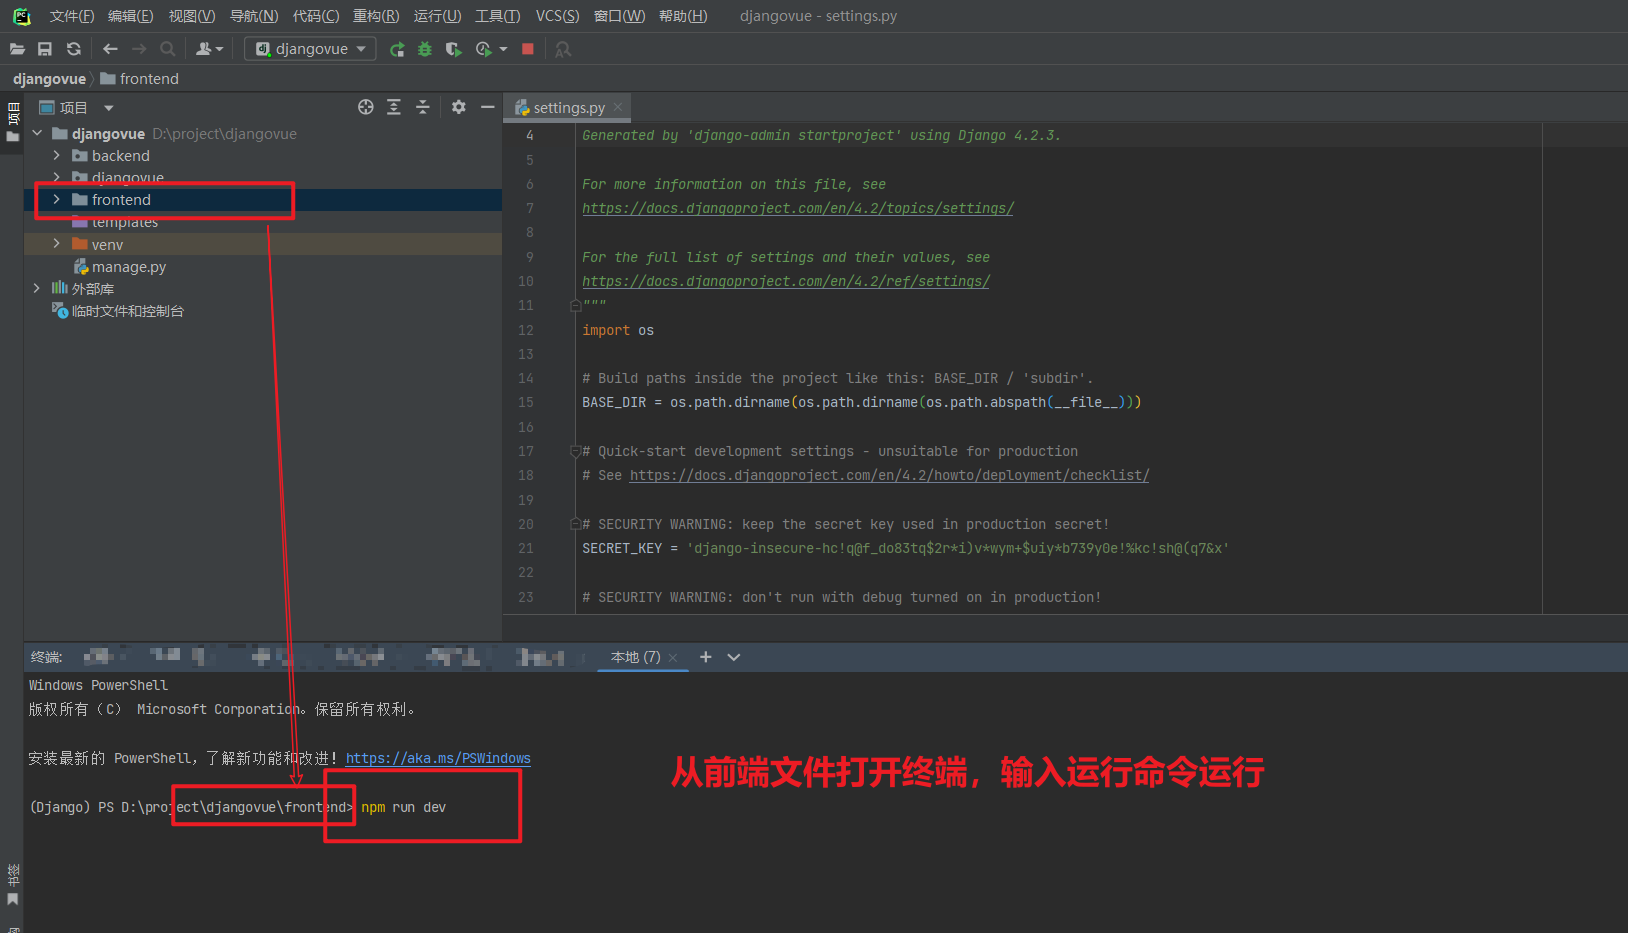
Task: Open the topics/settings documentation link
Action: pyautogui.click(x=798, y=208)
